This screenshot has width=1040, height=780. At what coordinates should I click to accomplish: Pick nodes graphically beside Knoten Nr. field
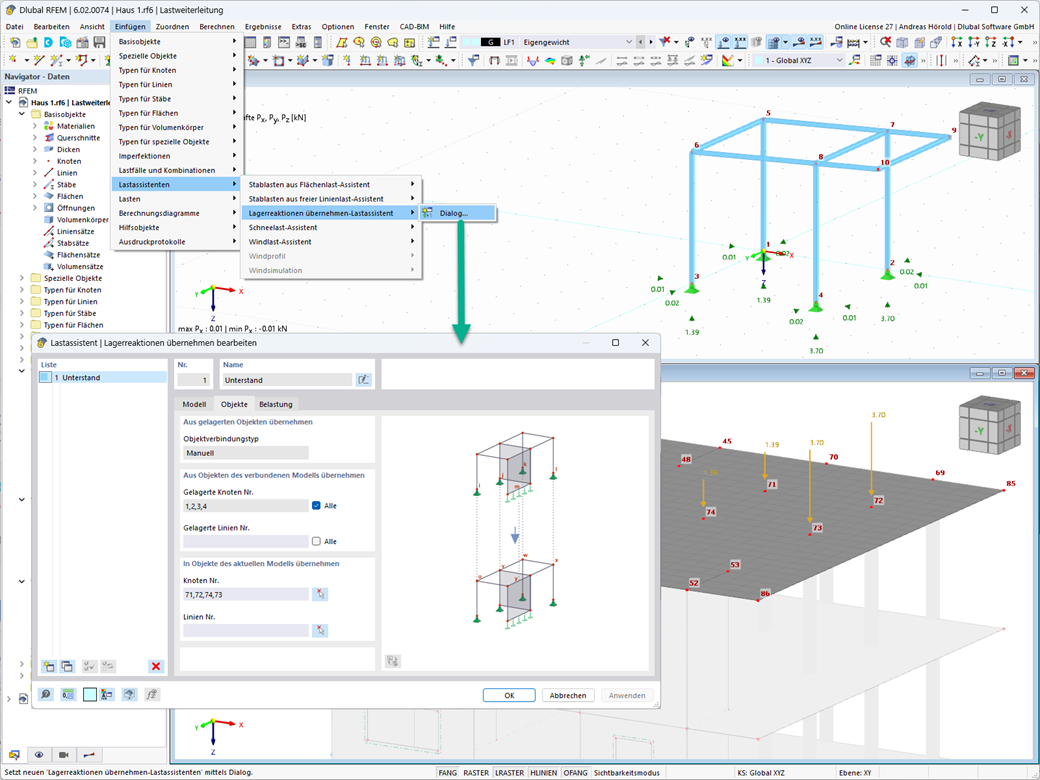click(x=320, y=594)
